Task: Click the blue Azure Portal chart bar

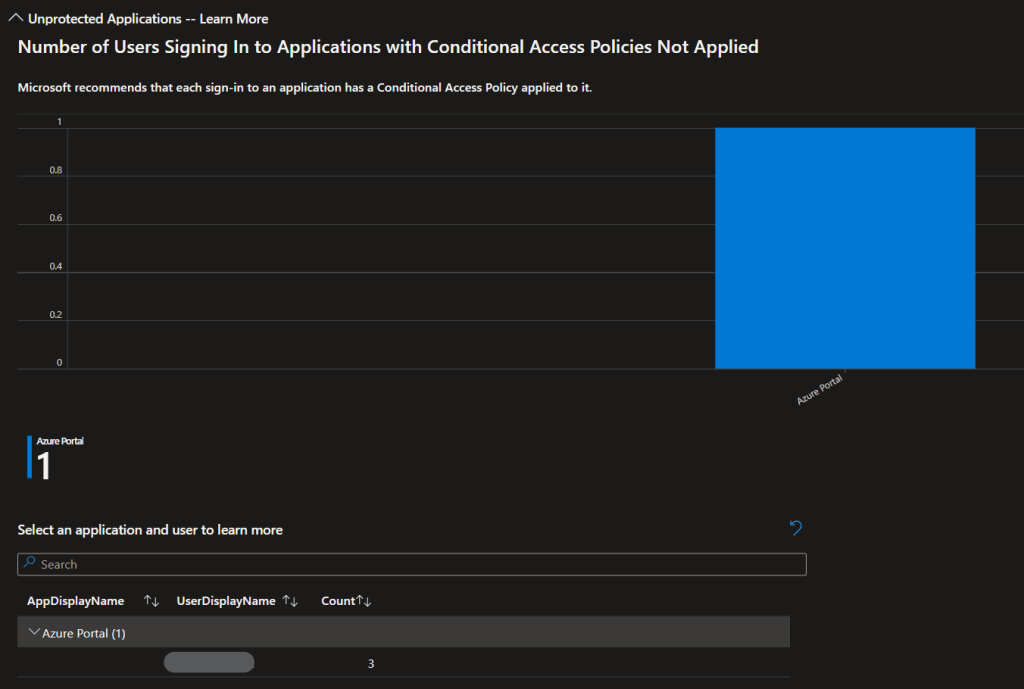Action: click(844, 248)
